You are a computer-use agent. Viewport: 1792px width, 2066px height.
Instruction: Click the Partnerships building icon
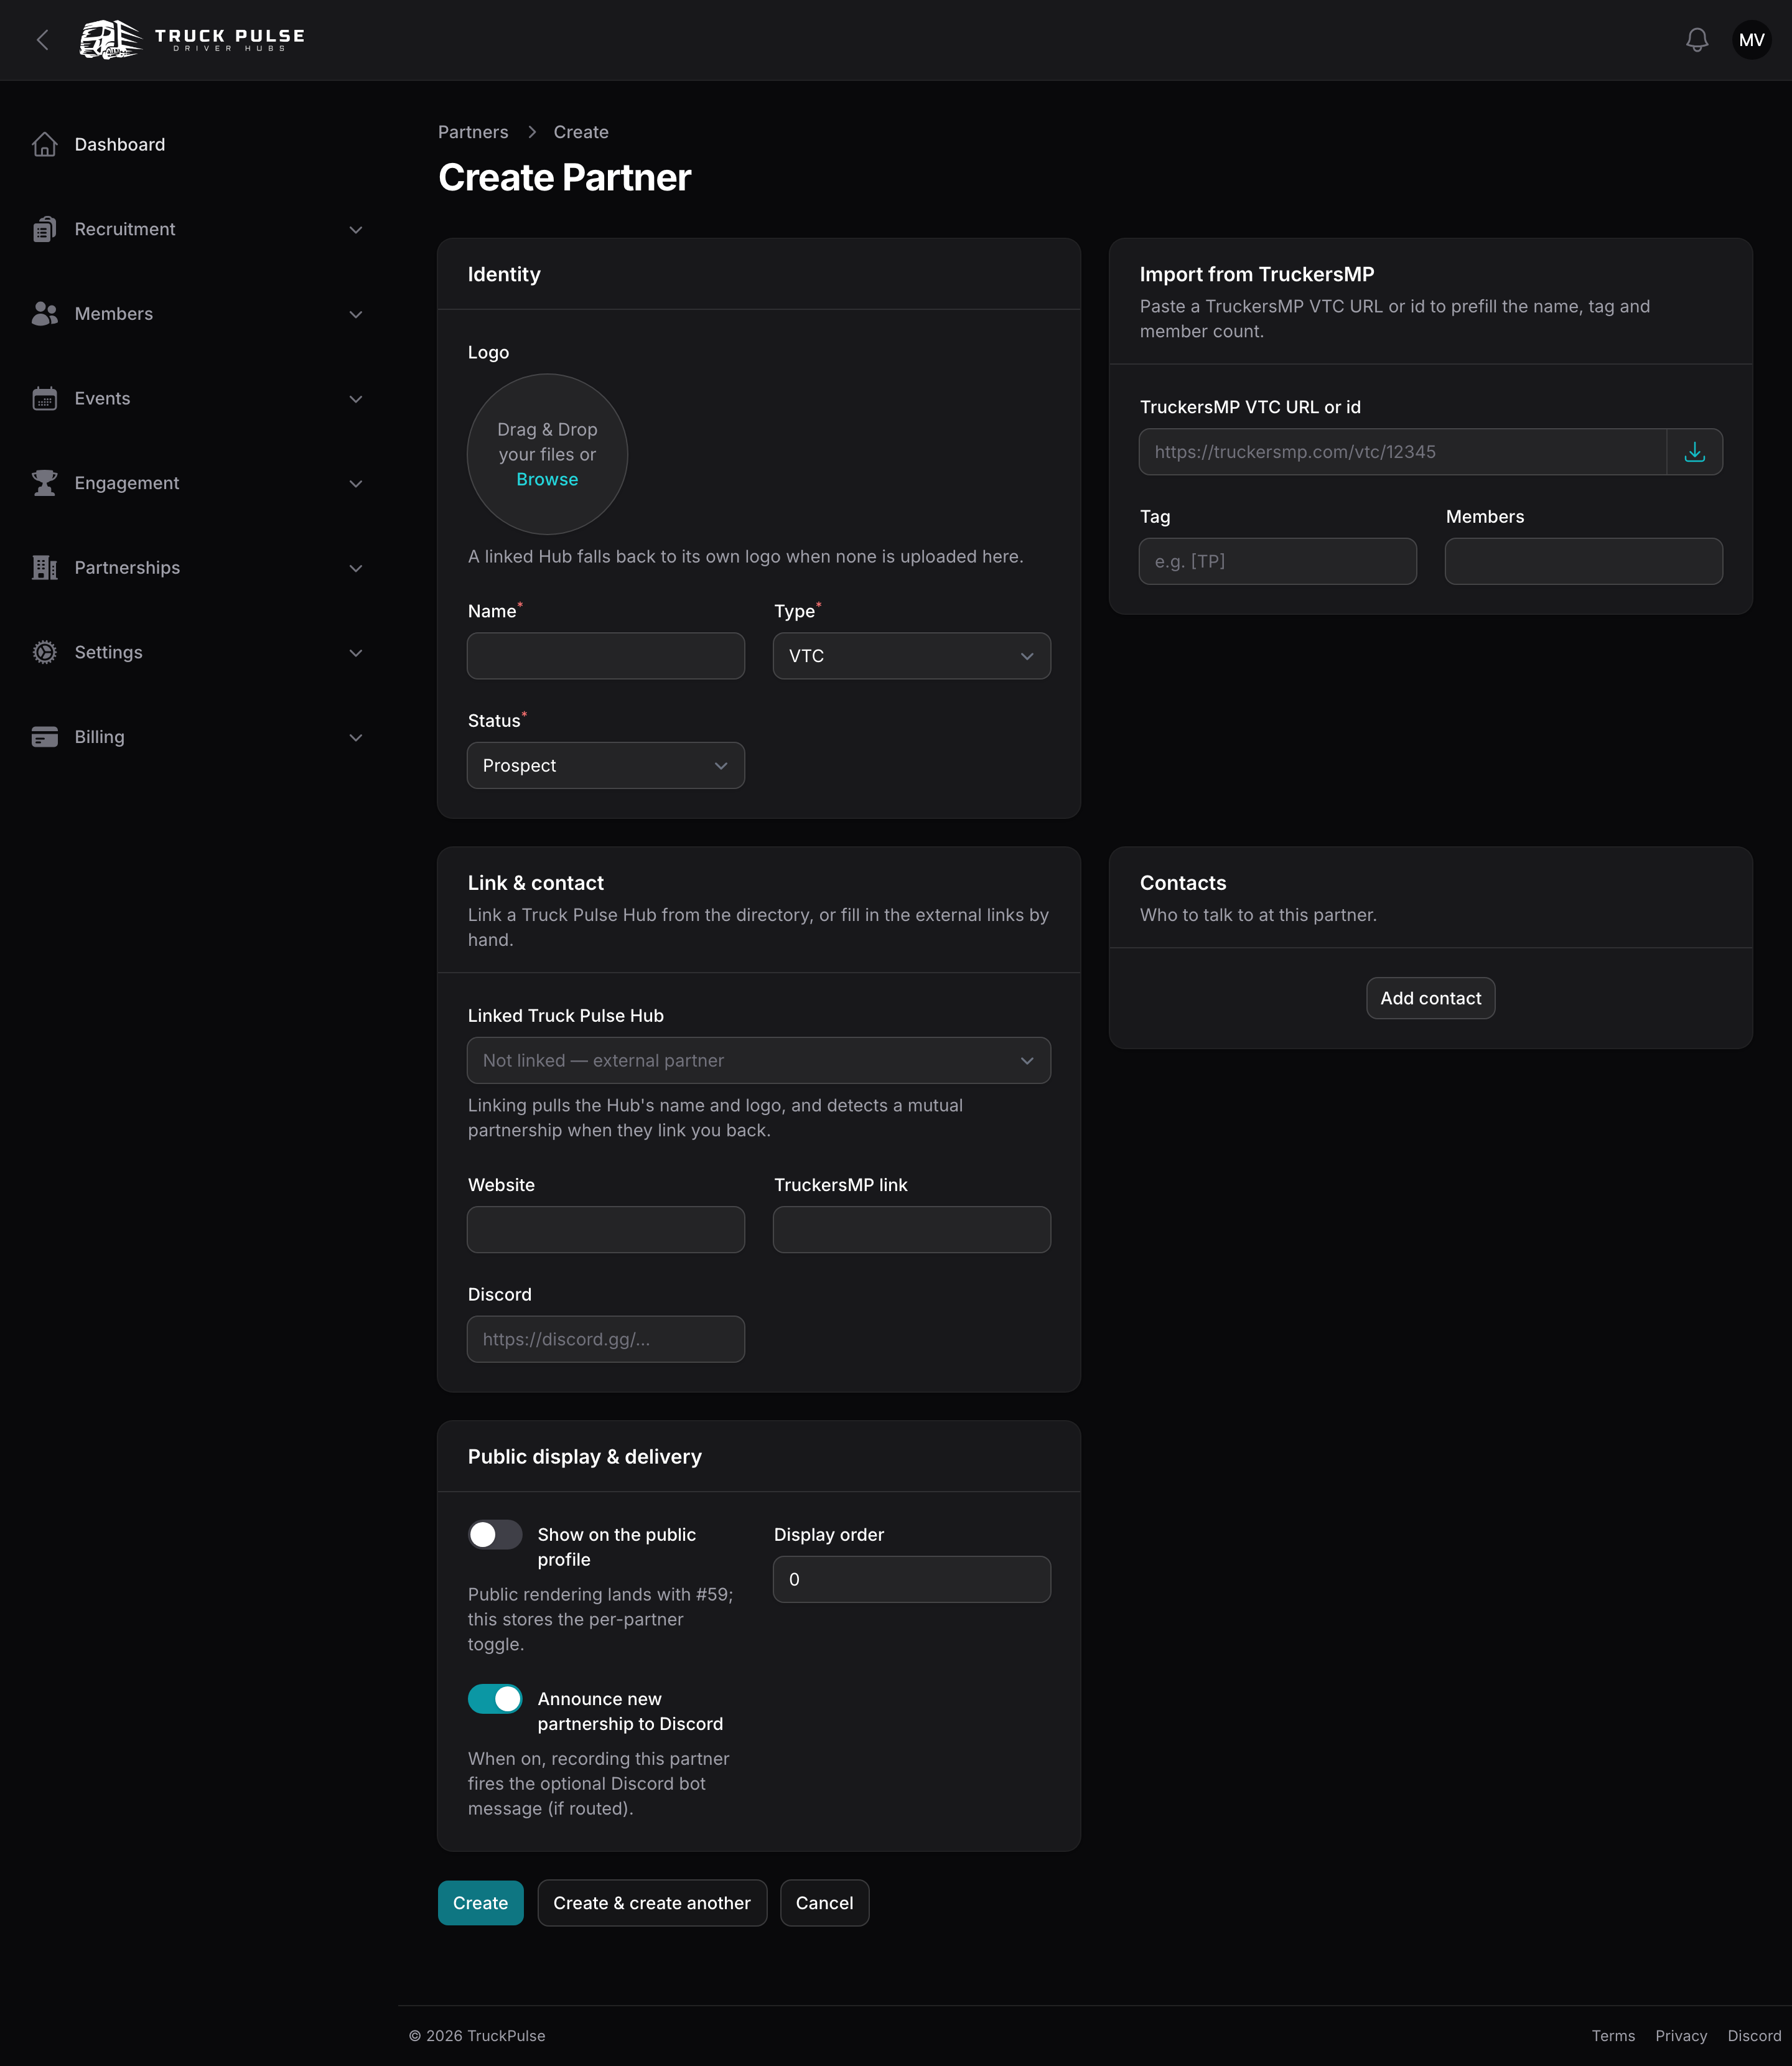pyautogui.click(x=45, y=568)
